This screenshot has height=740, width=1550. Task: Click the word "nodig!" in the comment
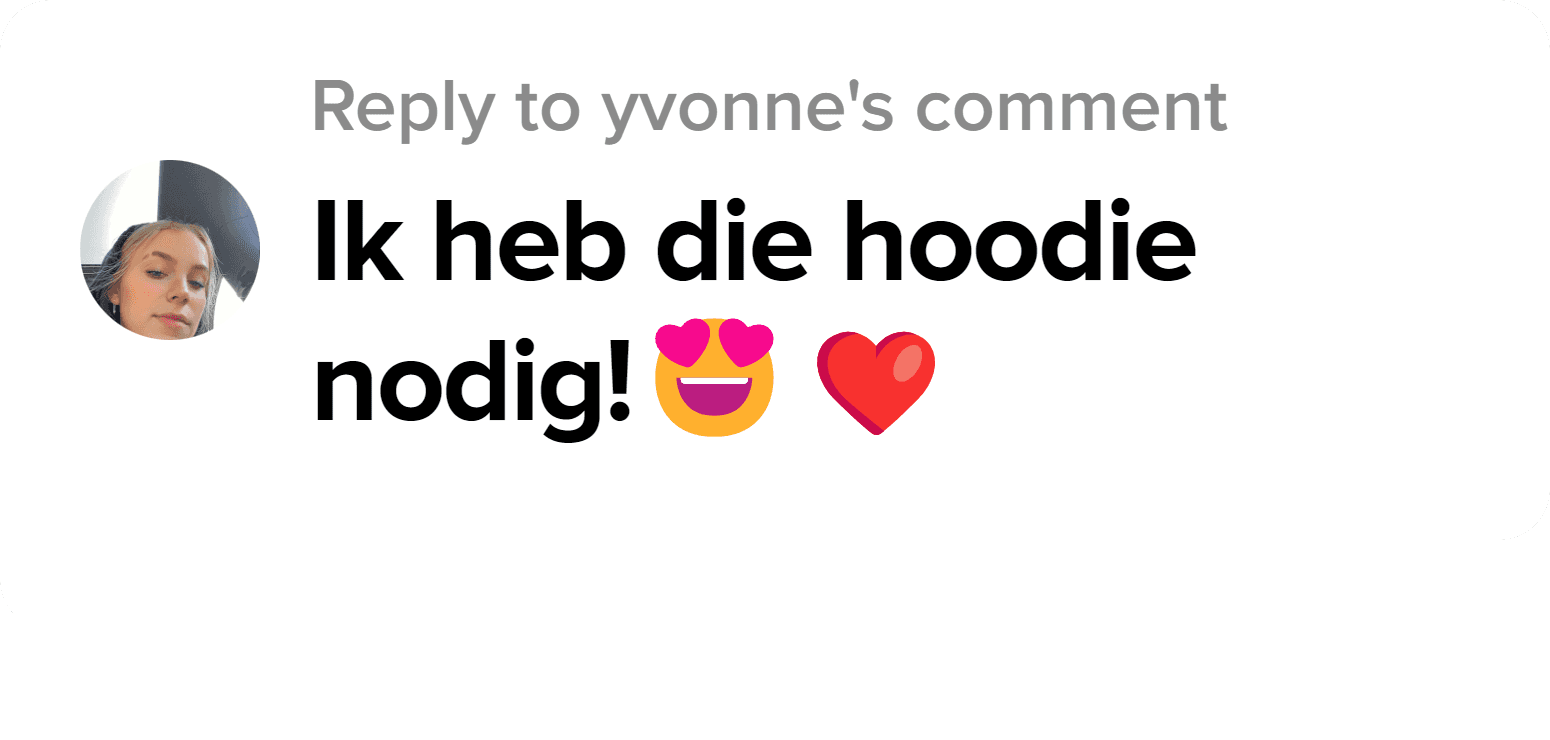click(475, 384)
